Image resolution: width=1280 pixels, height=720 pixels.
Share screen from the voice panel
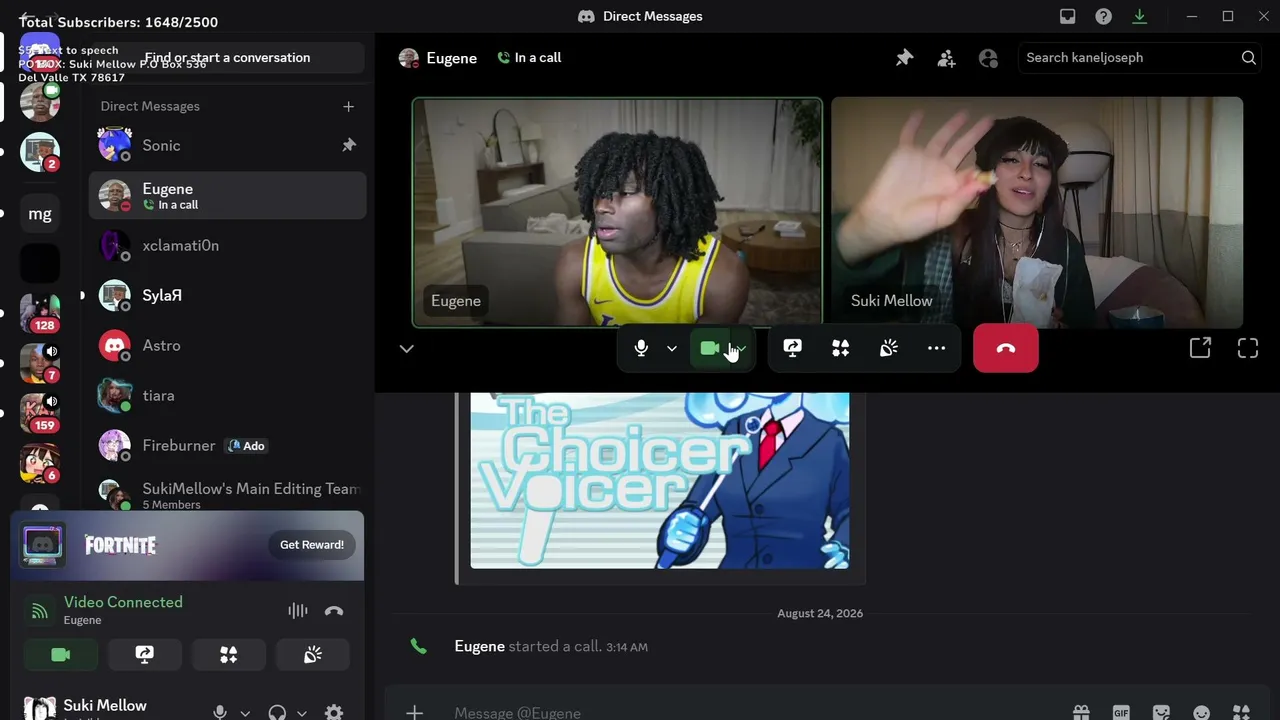(145, 654)
